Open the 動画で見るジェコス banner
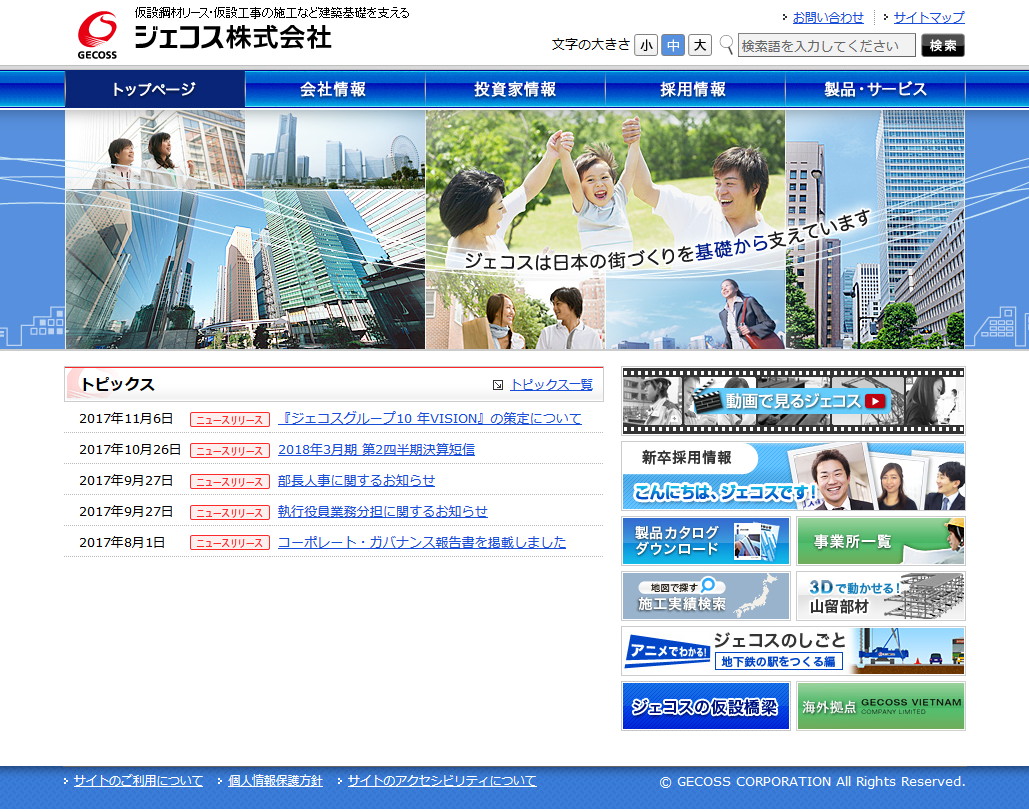 pos(793,401)
